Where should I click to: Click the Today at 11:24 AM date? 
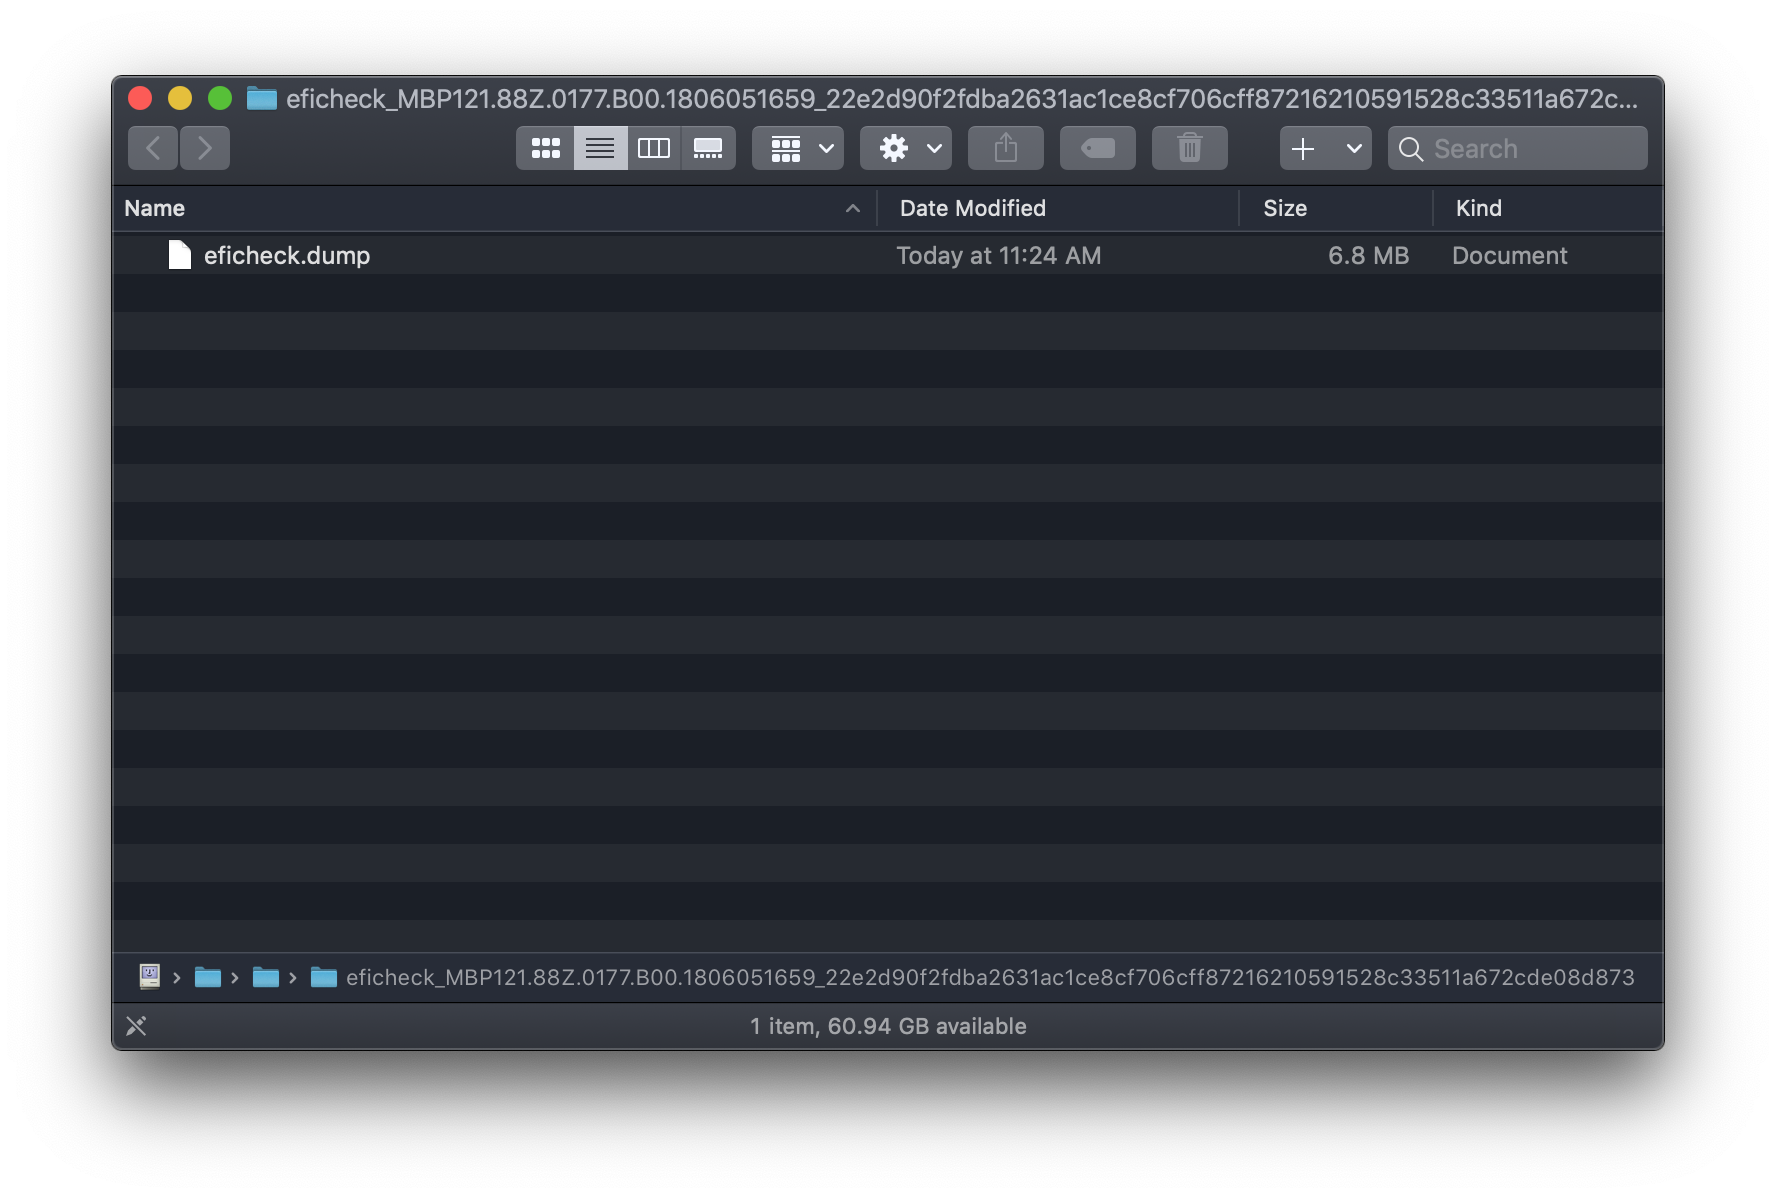999,256
